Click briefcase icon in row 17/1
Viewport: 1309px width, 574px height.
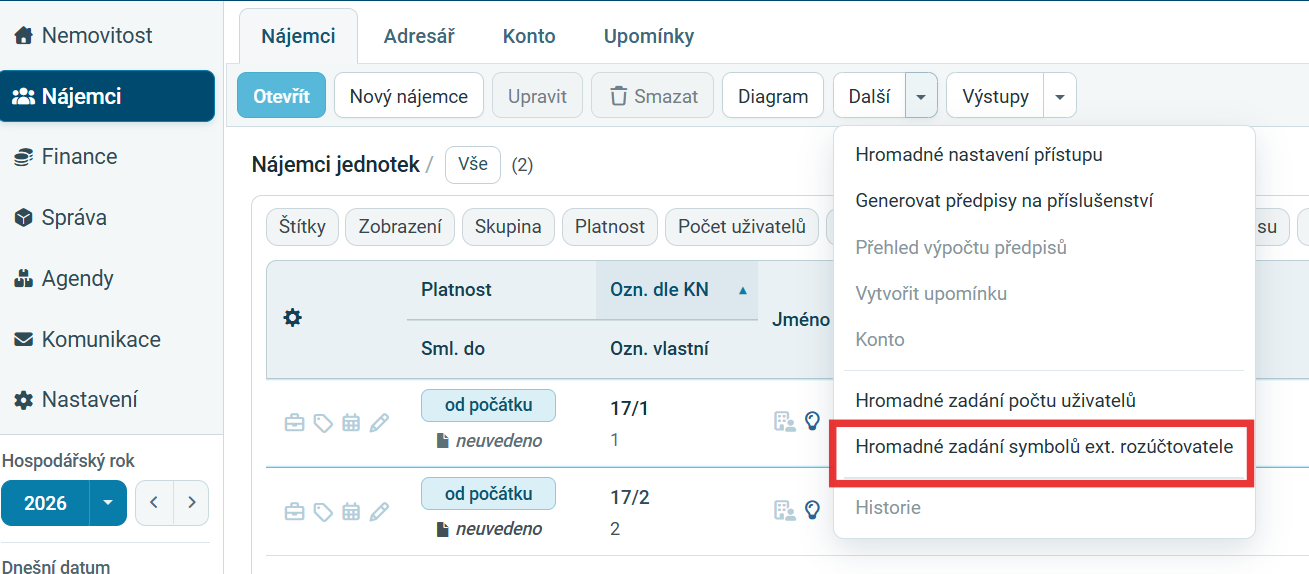(294, 423)
